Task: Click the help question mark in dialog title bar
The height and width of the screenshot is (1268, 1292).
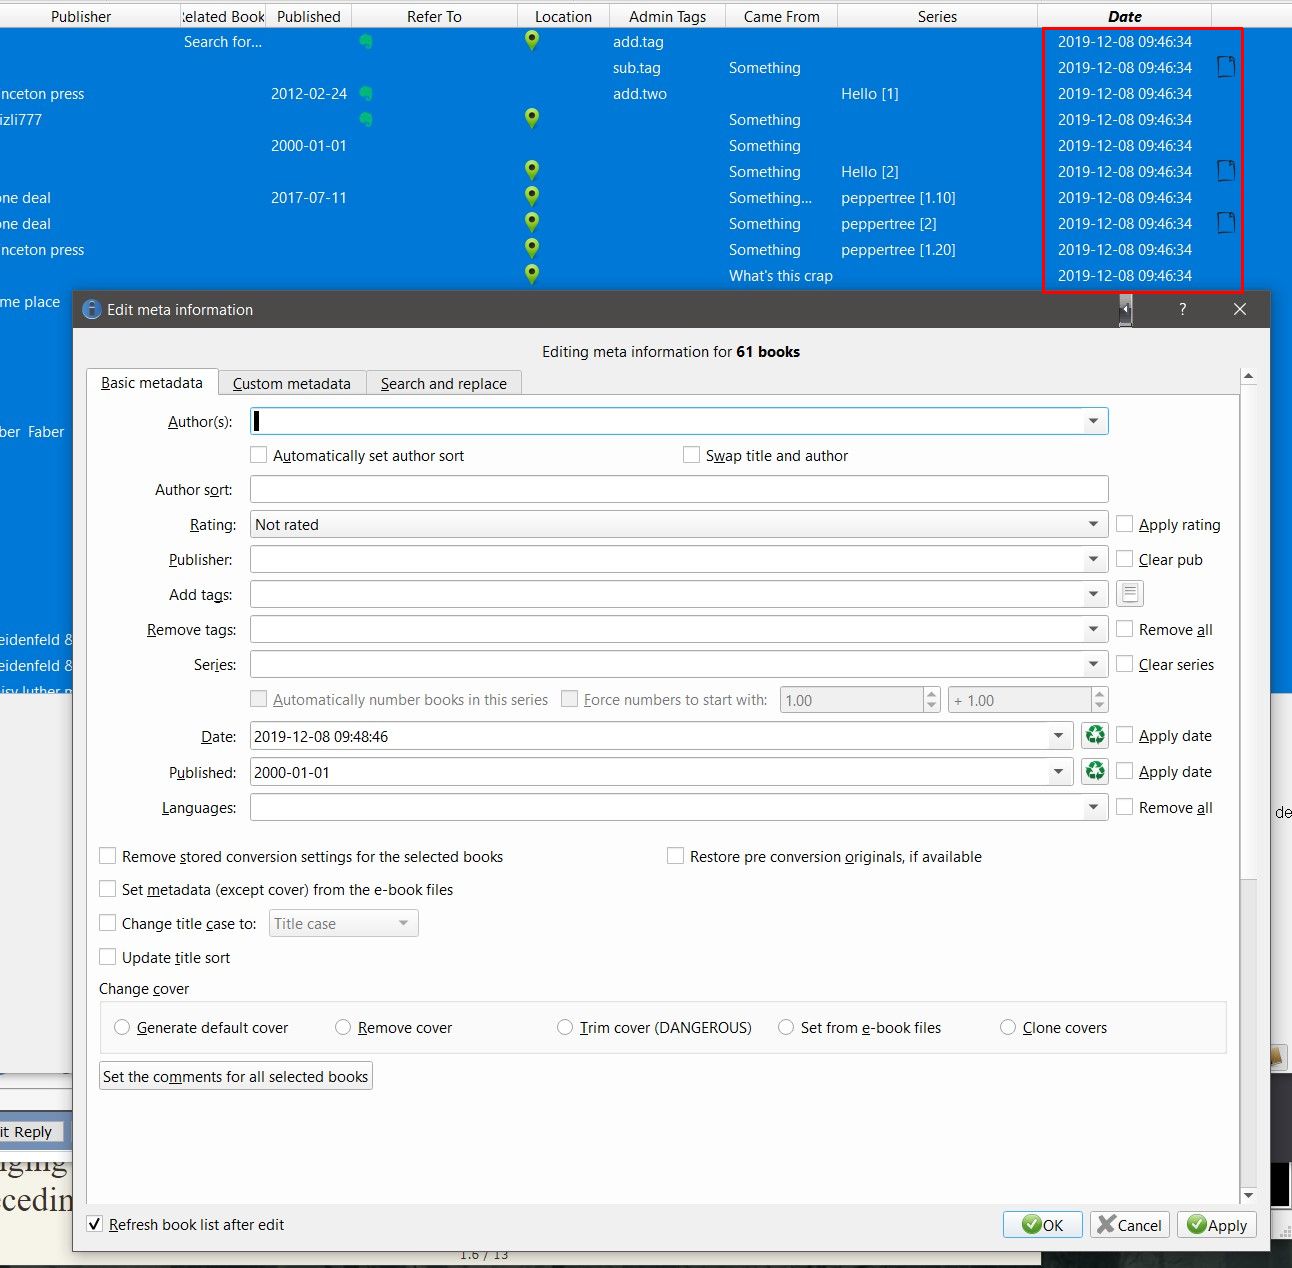Action: click(1182, 310)
